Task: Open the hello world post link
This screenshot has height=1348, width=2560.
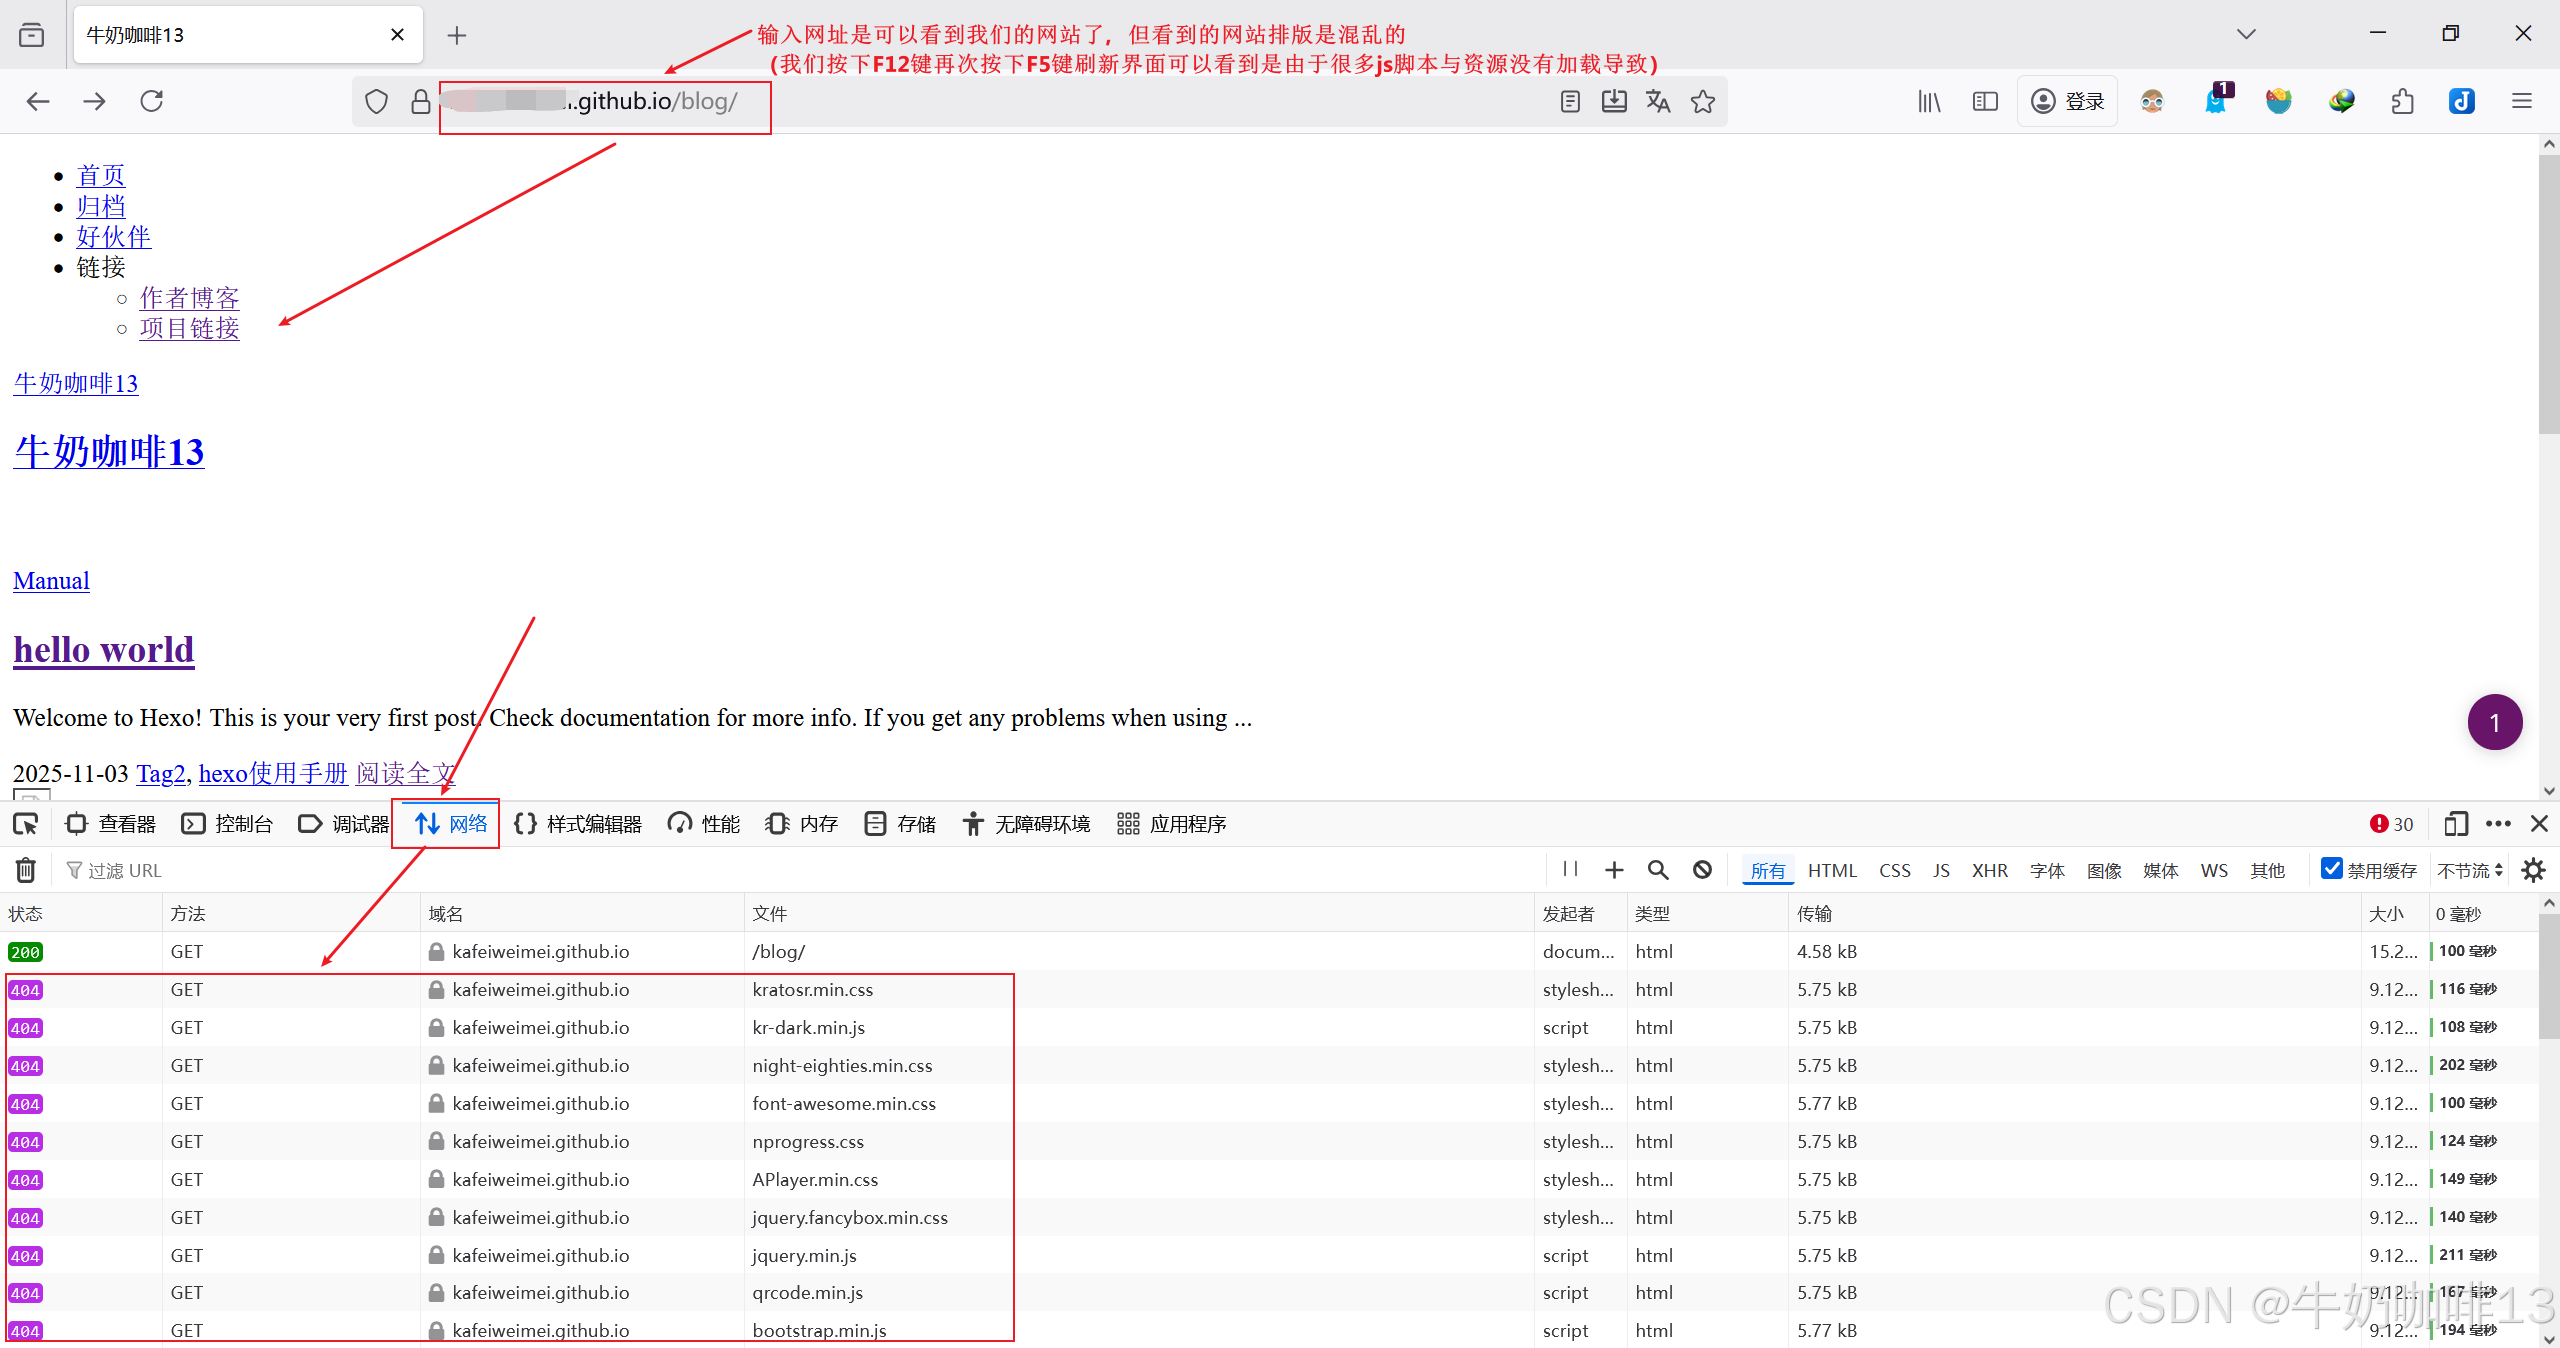Action: (x=104, y=650)
